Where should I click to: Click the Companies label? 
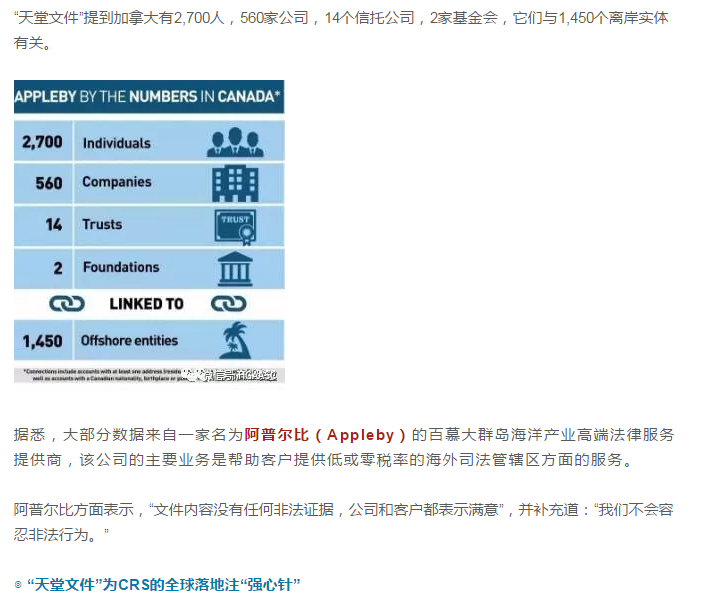point(117,182)
